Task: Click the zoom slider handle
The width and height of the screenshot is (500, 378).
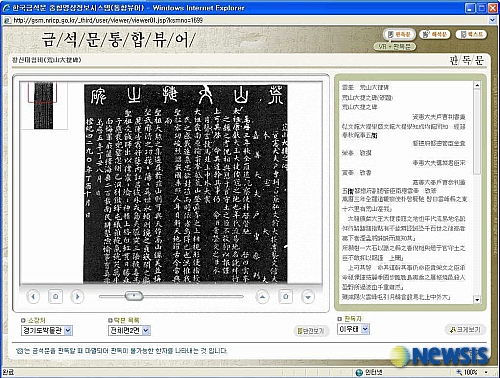Action: click(134, 296)
